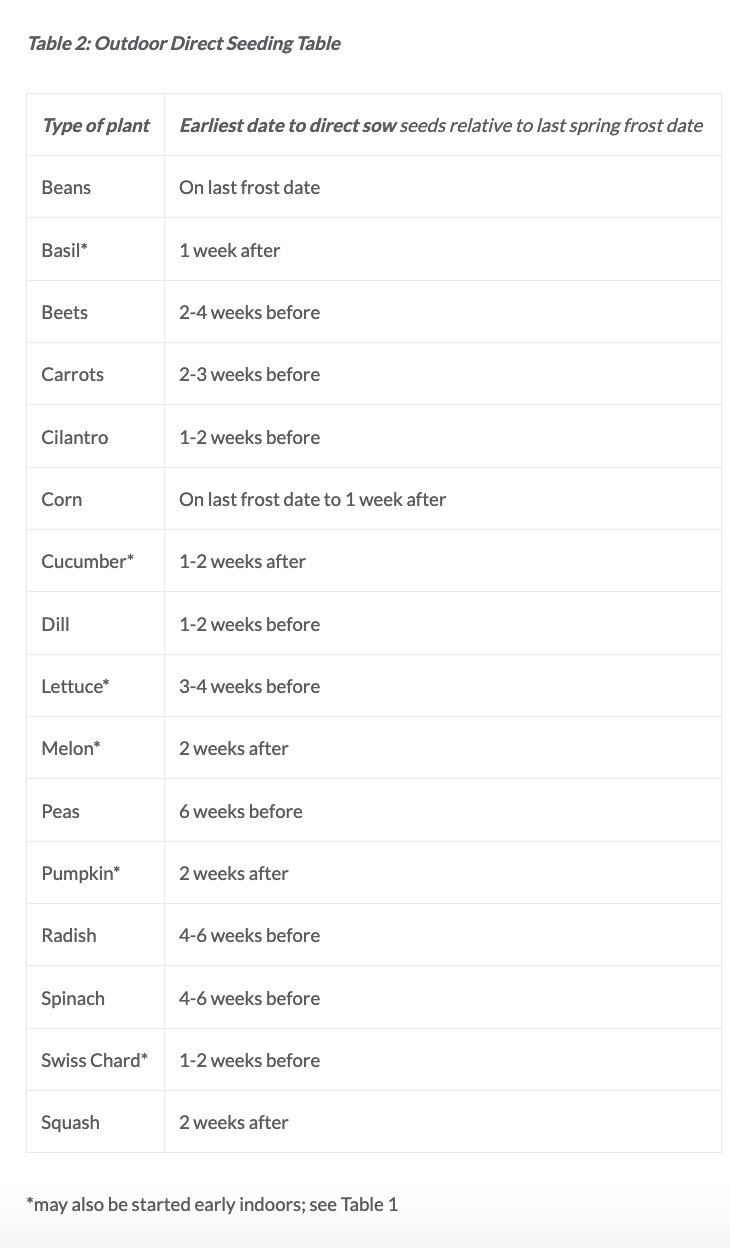Click the Dill row label

pos(56,624)
